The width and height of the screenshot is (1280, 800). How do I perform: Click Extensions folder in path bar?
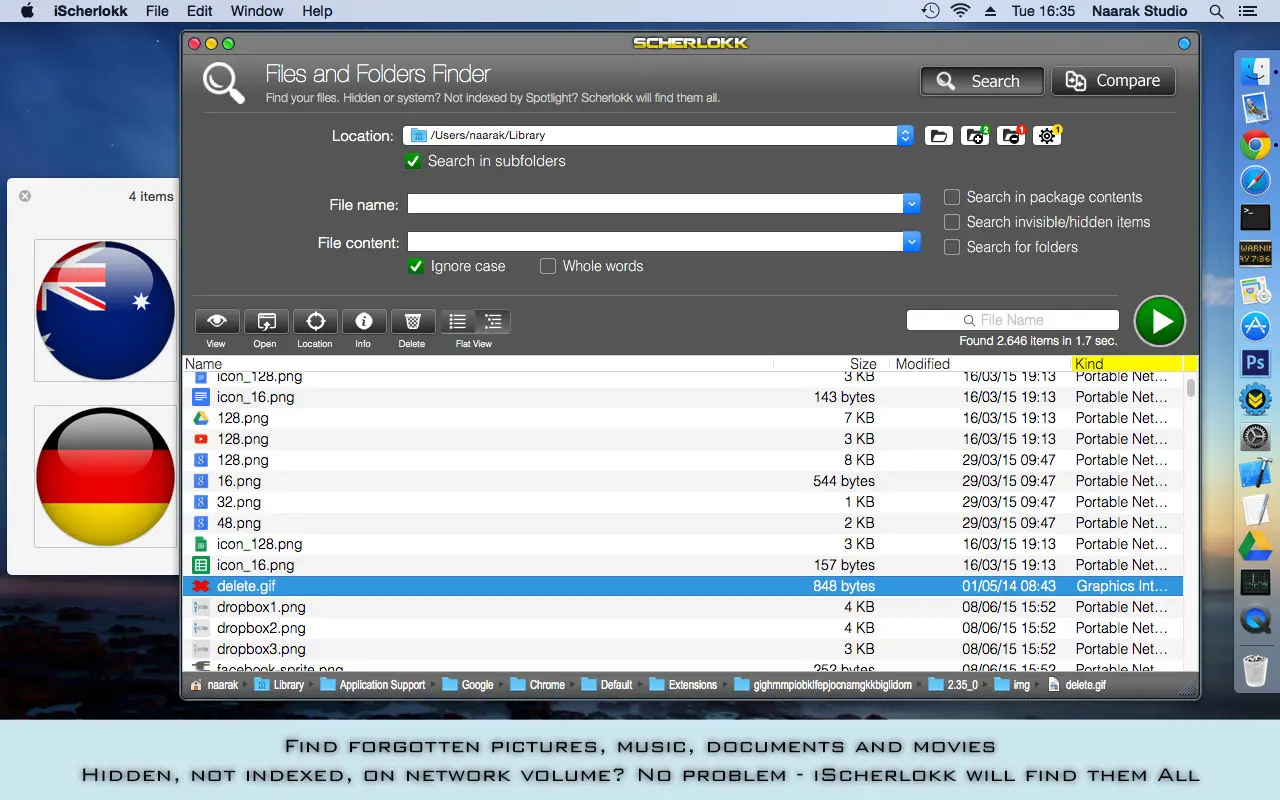point(683,685)
